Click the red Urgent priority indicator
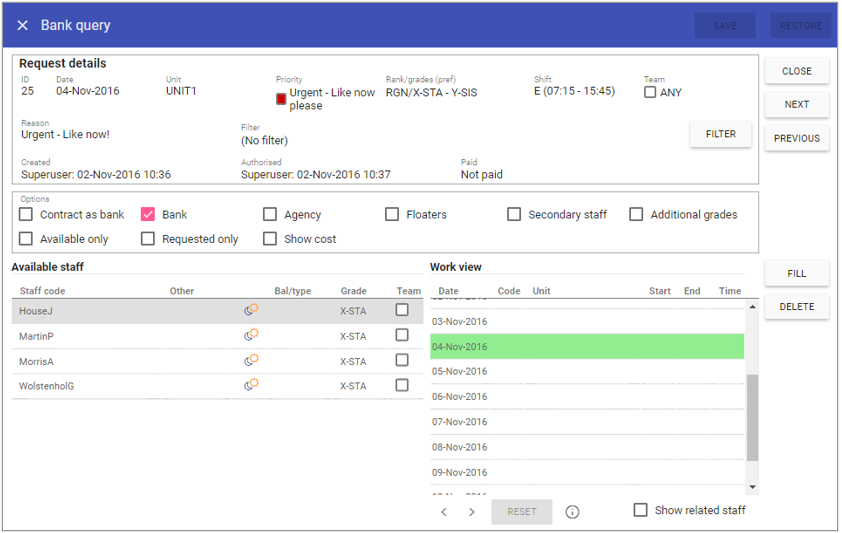This screenshot has height=533, width=842. point(281,99)
